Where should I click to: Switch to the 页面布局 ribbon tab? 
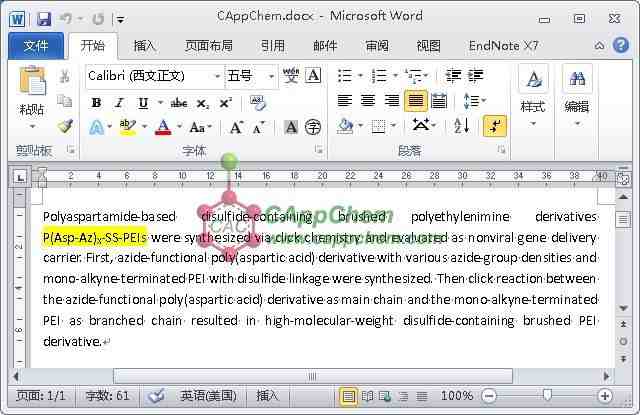[209, 46]
